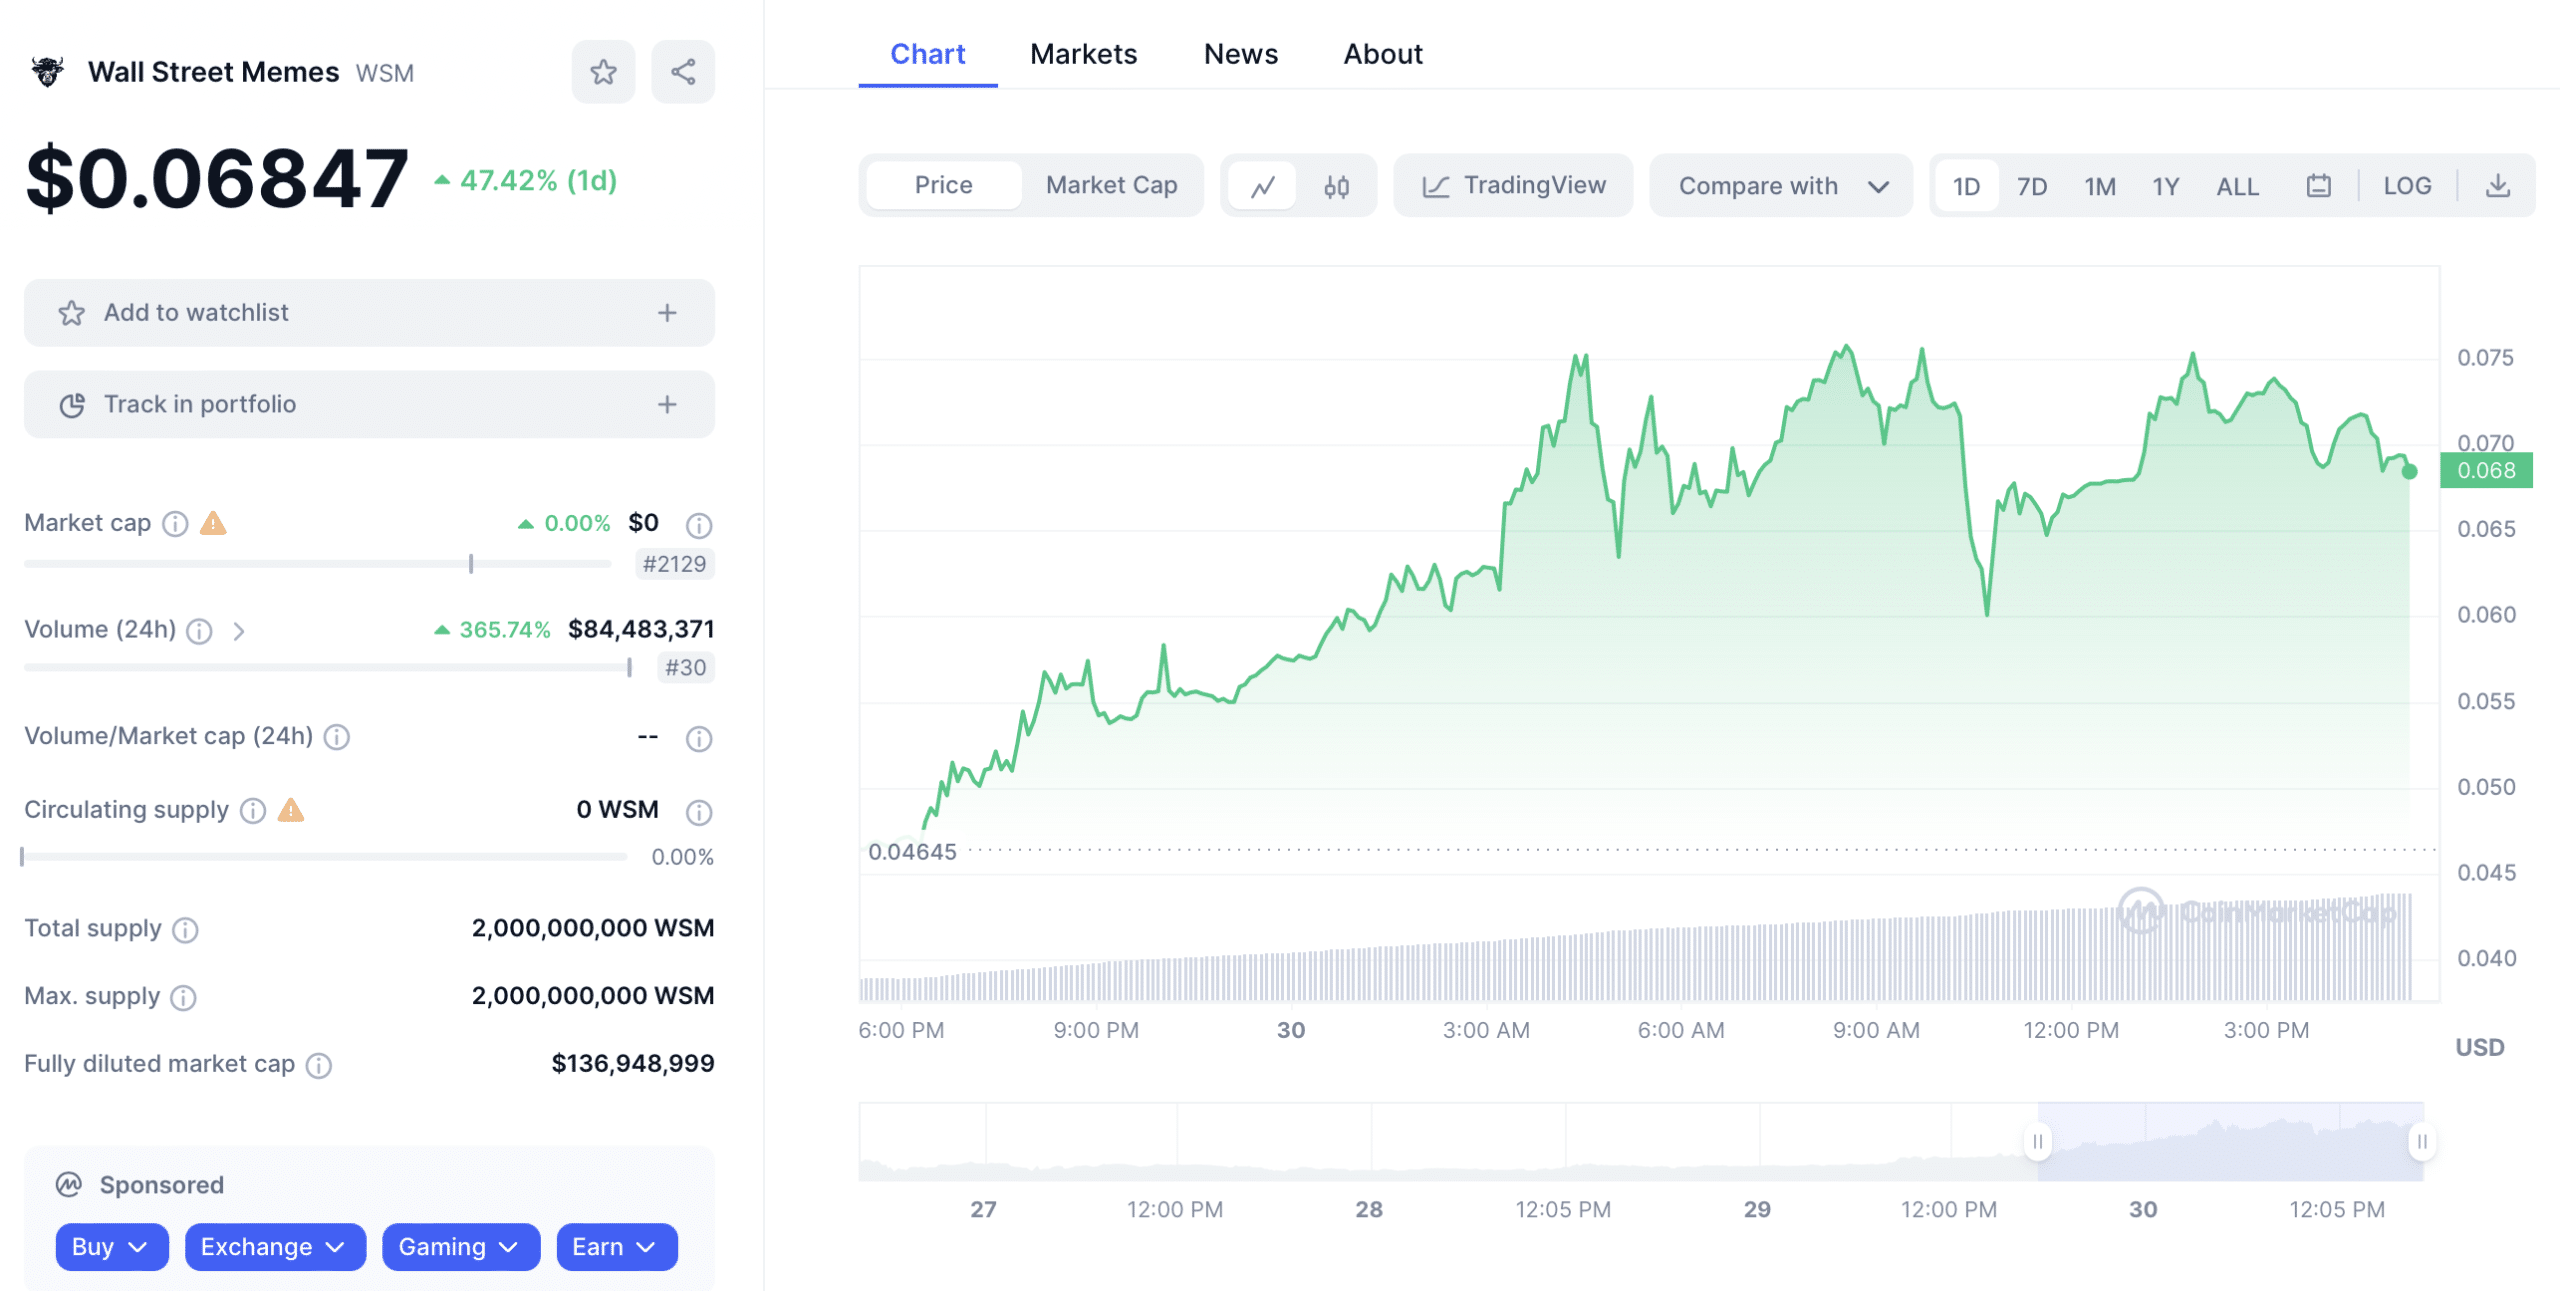Toggle LOG scale on chart
2560x1291 pixels.
click(2406, 186)
